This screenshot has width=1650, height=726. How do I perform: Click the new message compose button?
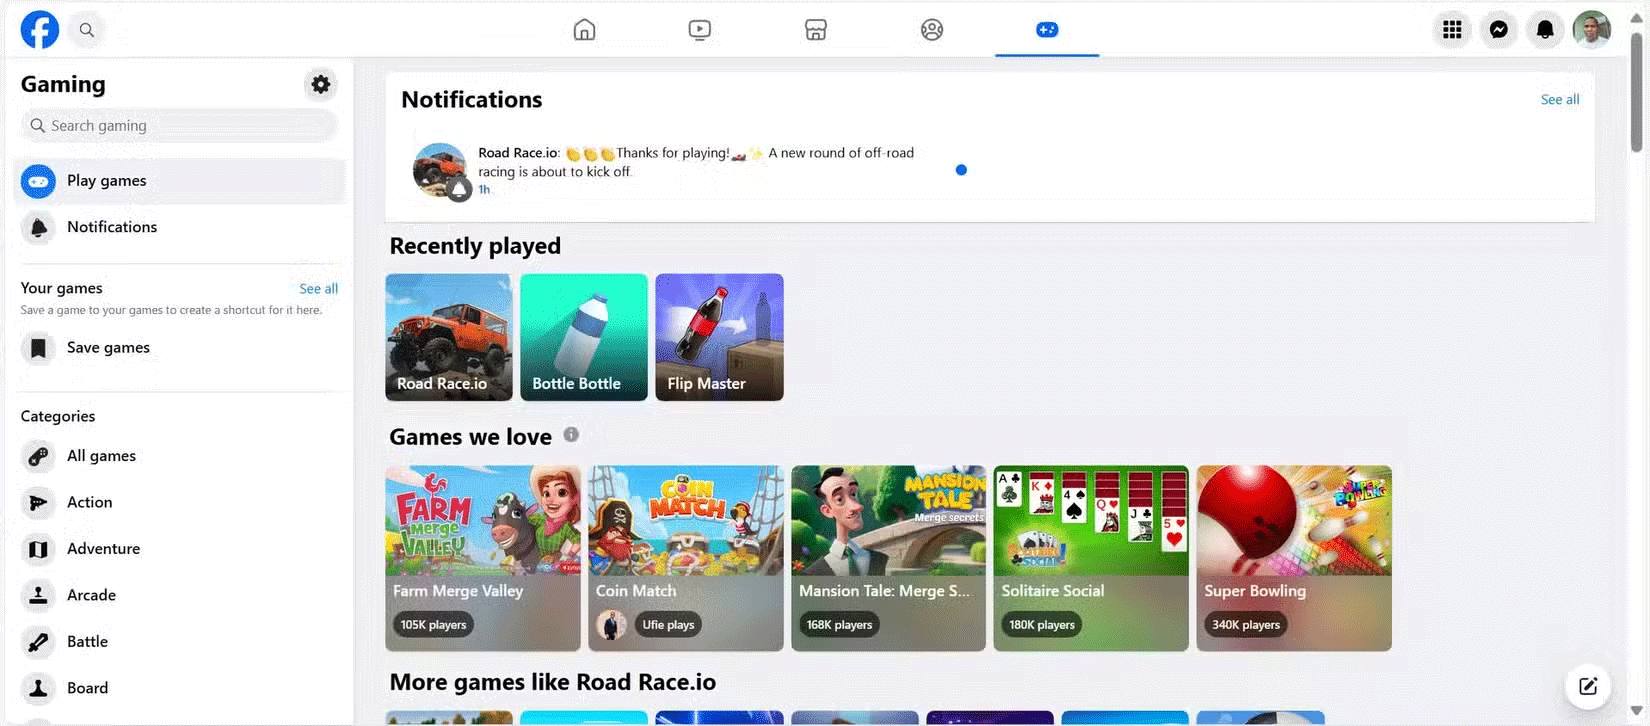point(1587,686)
